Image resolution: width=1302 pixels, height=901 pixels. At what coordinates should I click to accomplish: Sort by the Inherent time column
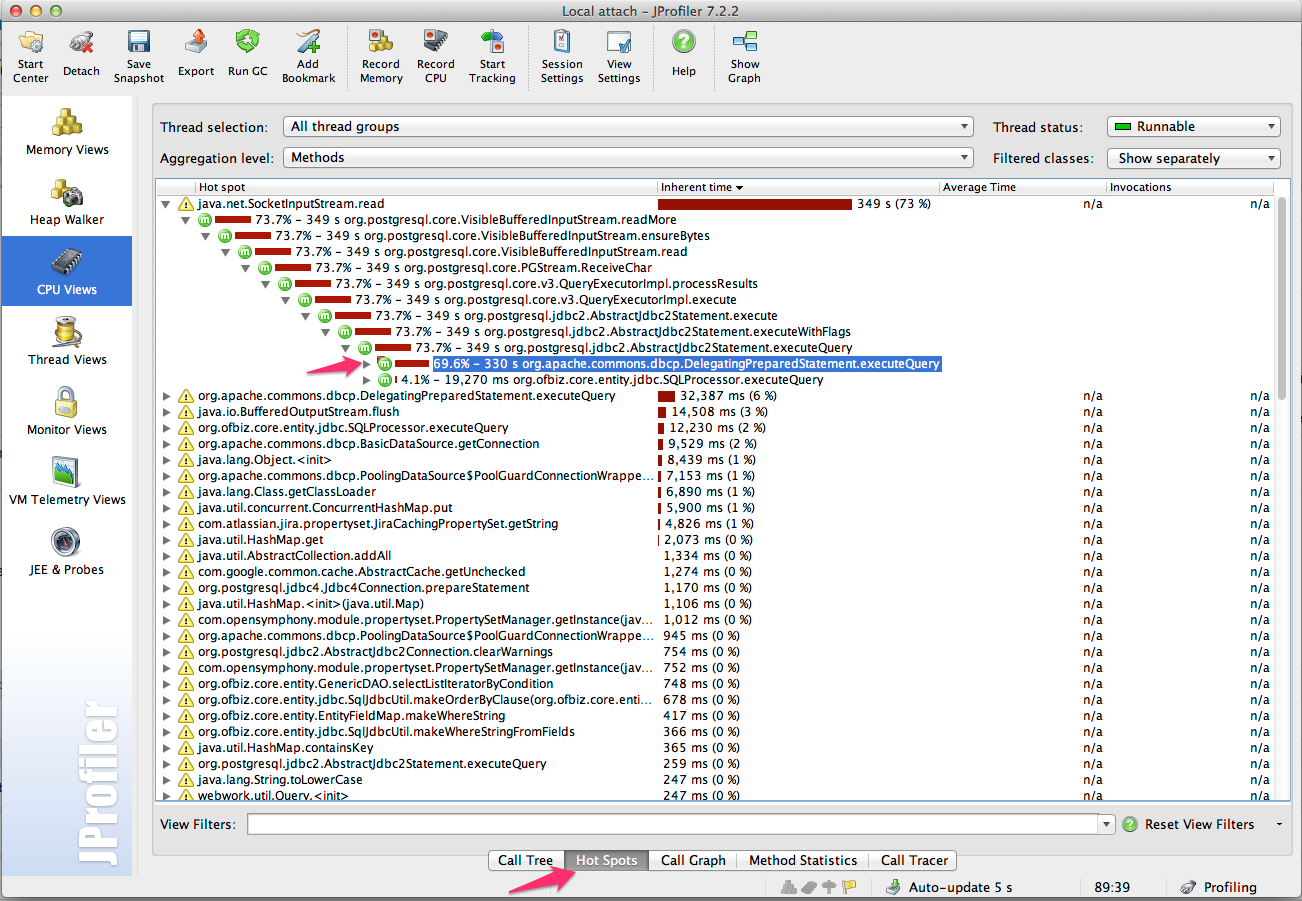click(797, 187)
